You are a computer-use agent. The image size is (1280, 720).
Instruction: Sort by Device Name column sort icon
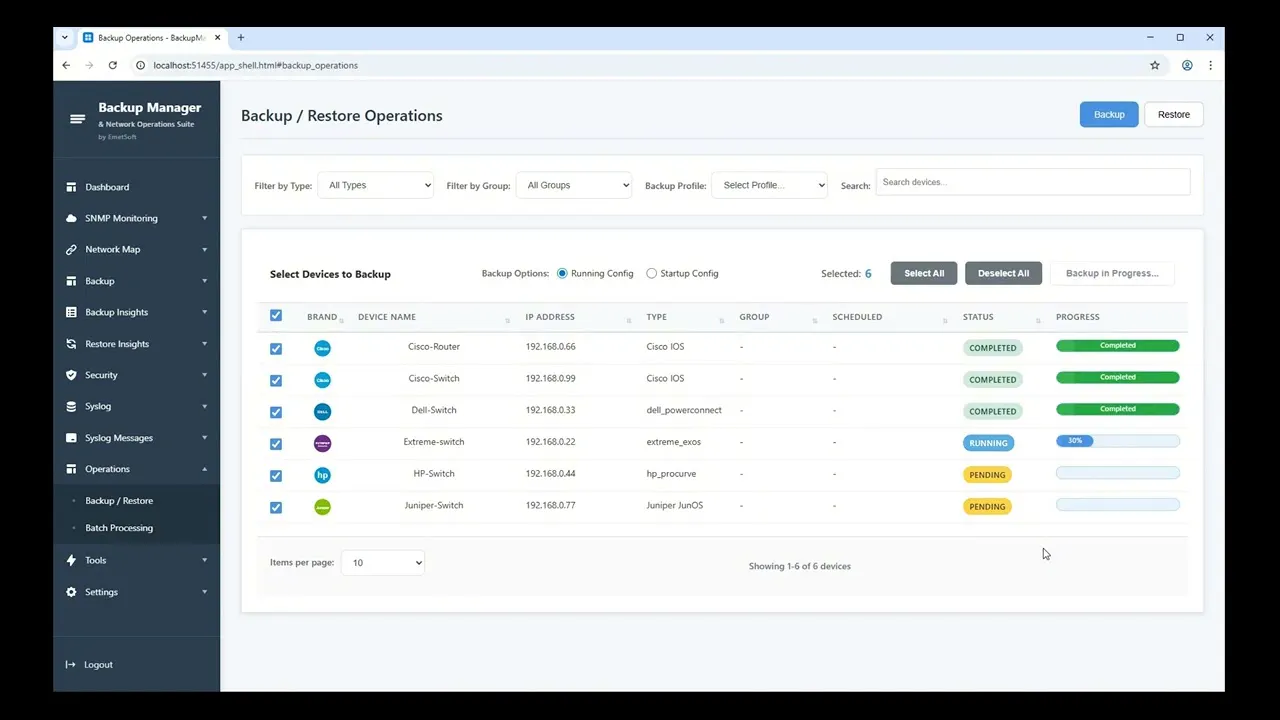pyautogui.click(x=506, y=320)
